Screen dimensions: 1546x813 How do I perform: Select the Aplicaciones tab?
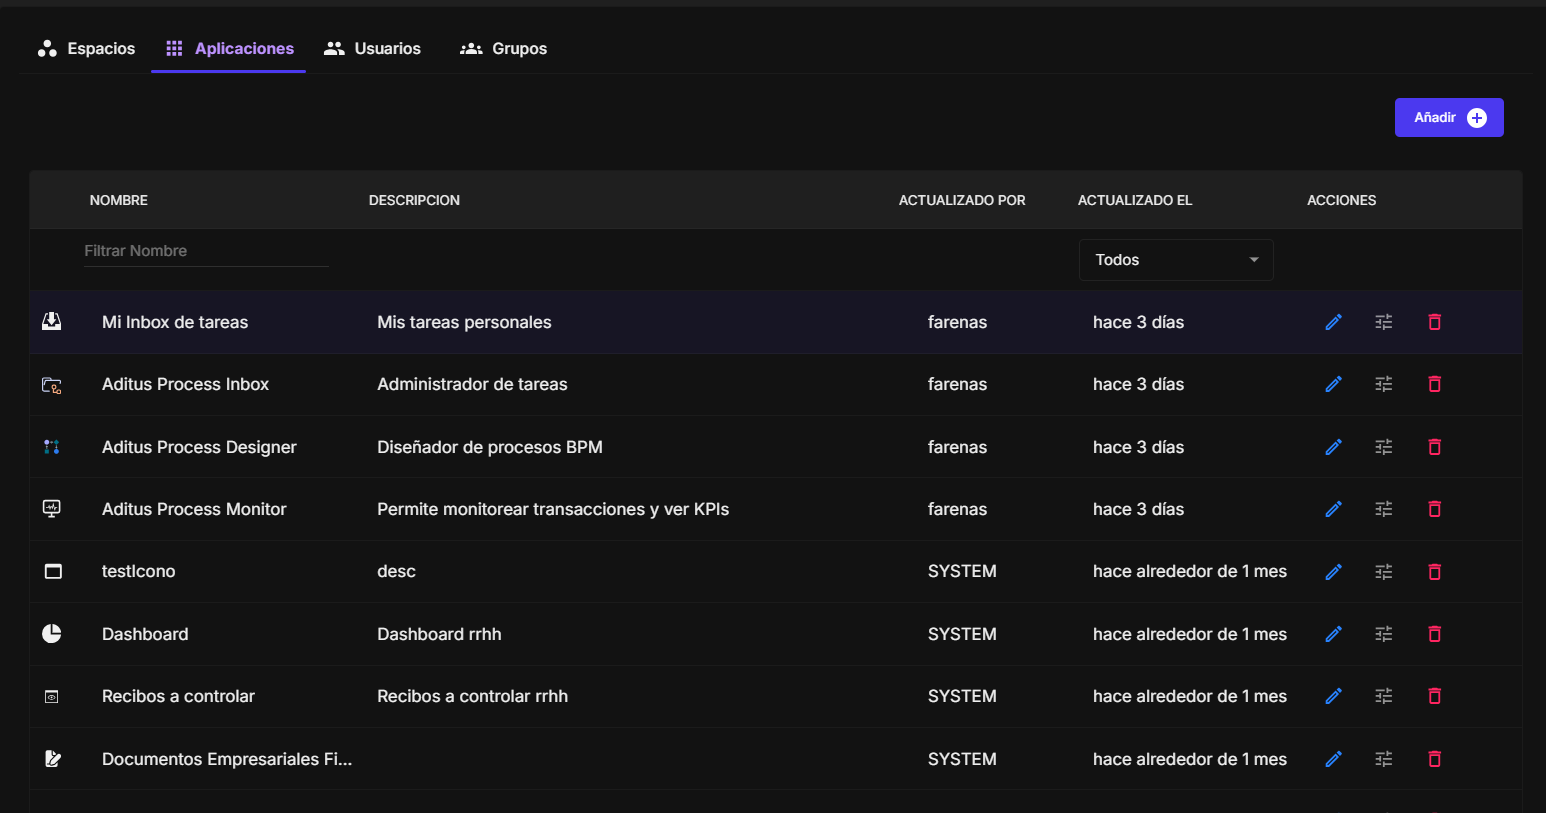[229, 48]
